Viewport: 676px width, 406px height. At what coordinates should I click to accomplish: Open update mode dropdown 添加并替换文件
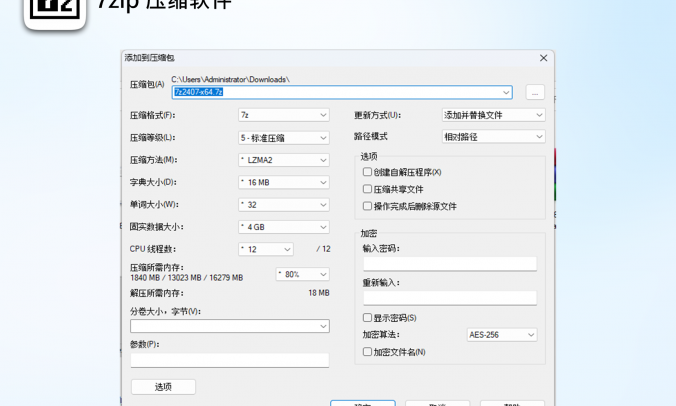(x=494, y=115)
